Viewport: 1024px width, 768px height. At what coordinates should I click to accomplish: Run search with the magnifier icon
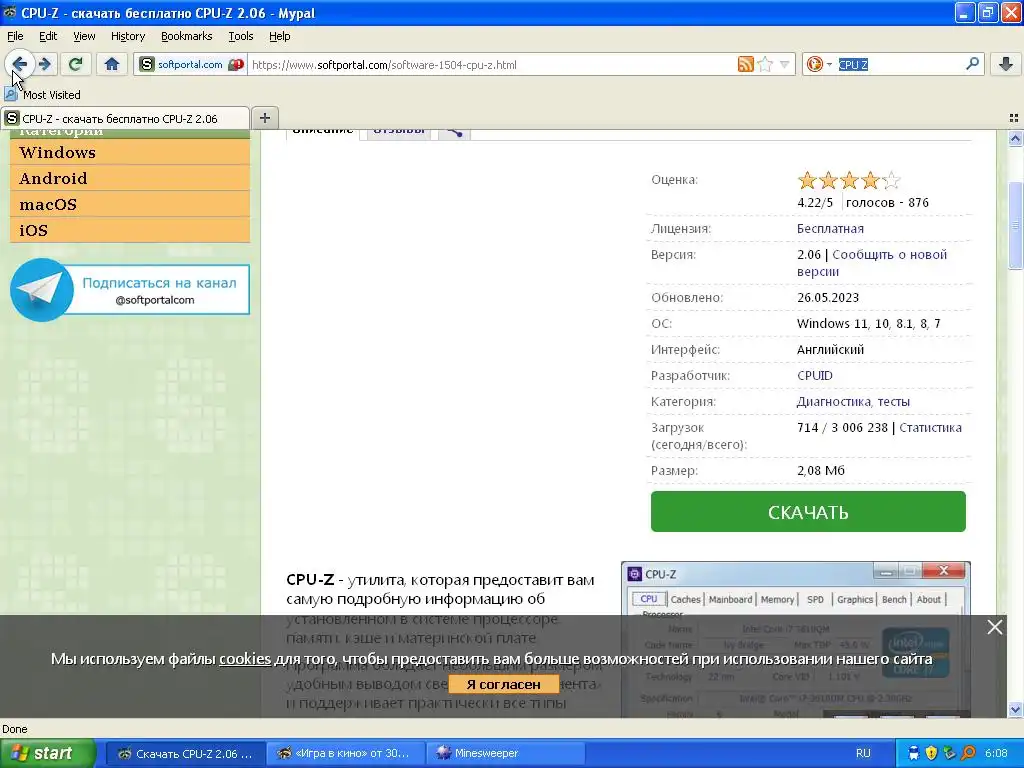[x=972, y=64]
